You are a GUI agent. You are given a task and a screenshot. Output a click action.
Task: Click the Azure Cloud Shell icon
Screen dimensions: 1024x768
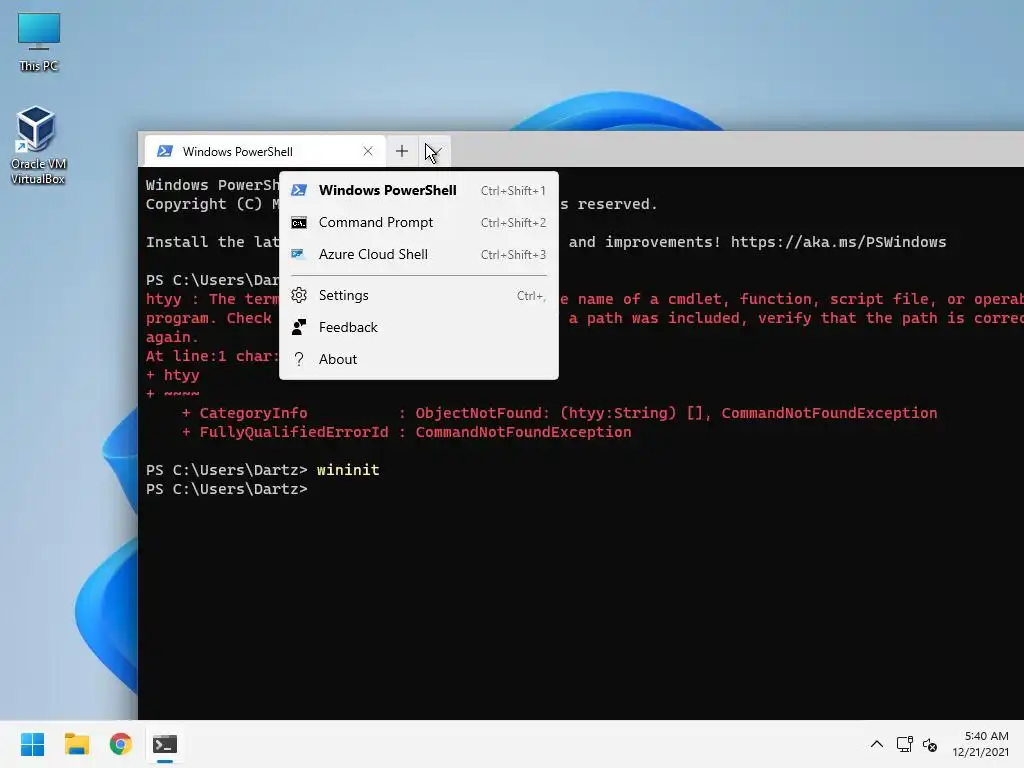298,254
